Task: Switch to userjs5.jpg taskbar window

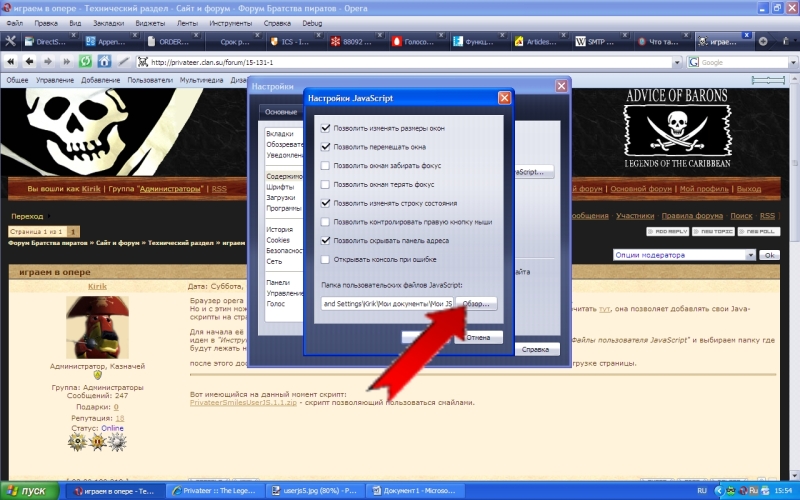Action: [x=316, y=491]
